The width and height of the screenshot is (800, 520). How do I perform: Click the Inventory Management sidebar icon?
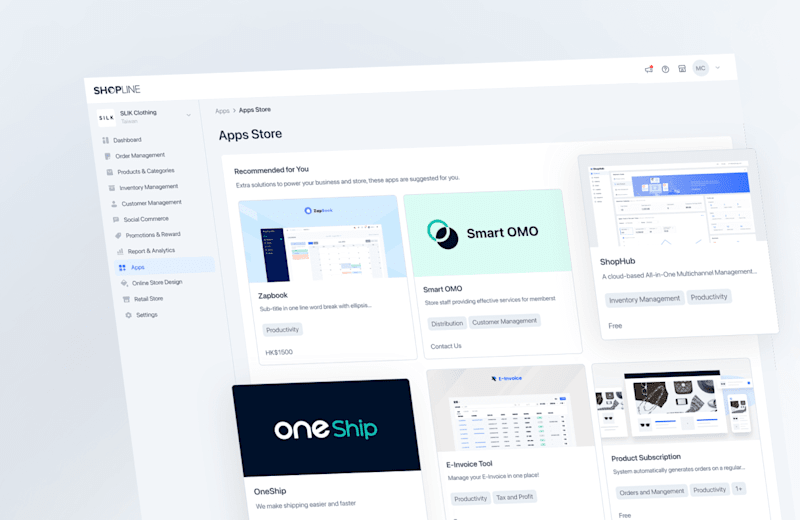click(112, 188)
